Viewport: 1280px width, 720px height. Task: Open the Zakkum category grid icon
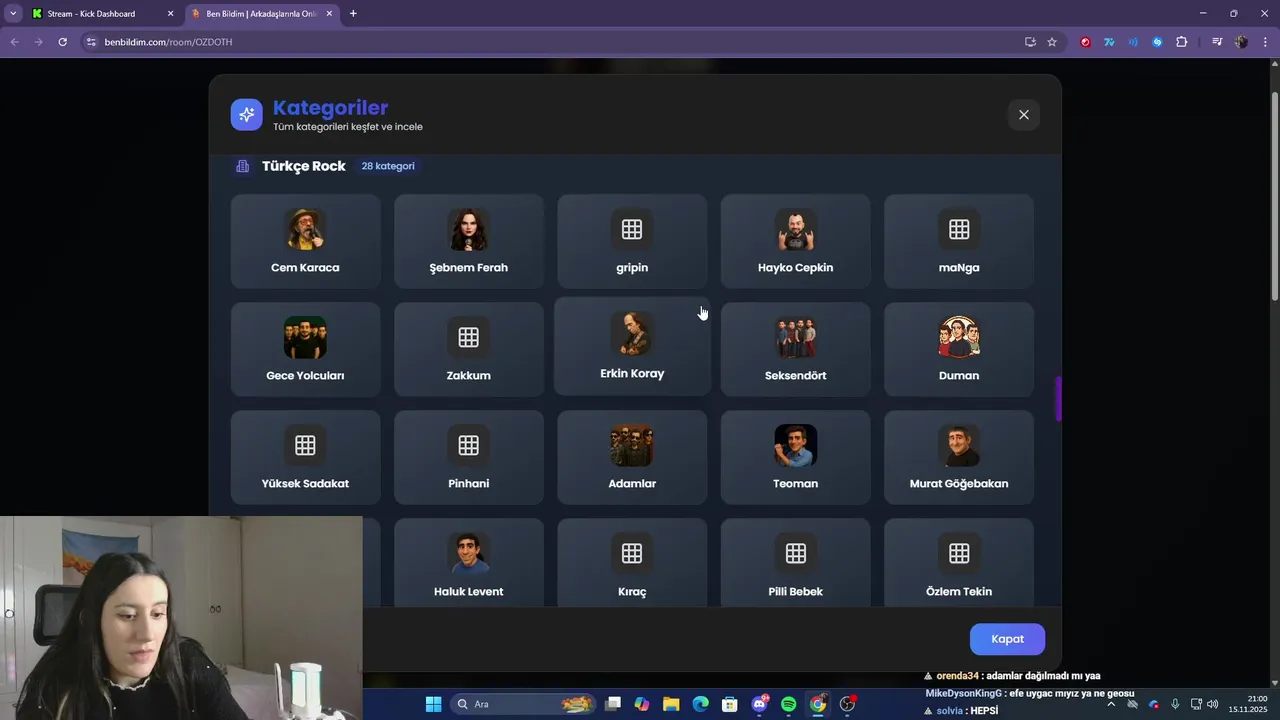[468, 337]
